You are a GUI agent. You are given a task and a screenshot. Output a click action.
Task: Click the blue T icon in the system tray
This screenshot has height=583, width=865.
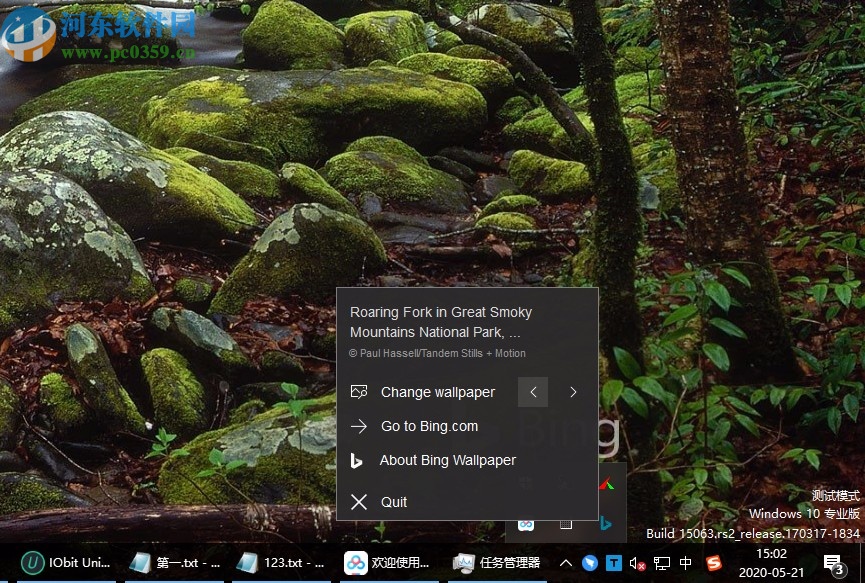click(x=615, y=562)
